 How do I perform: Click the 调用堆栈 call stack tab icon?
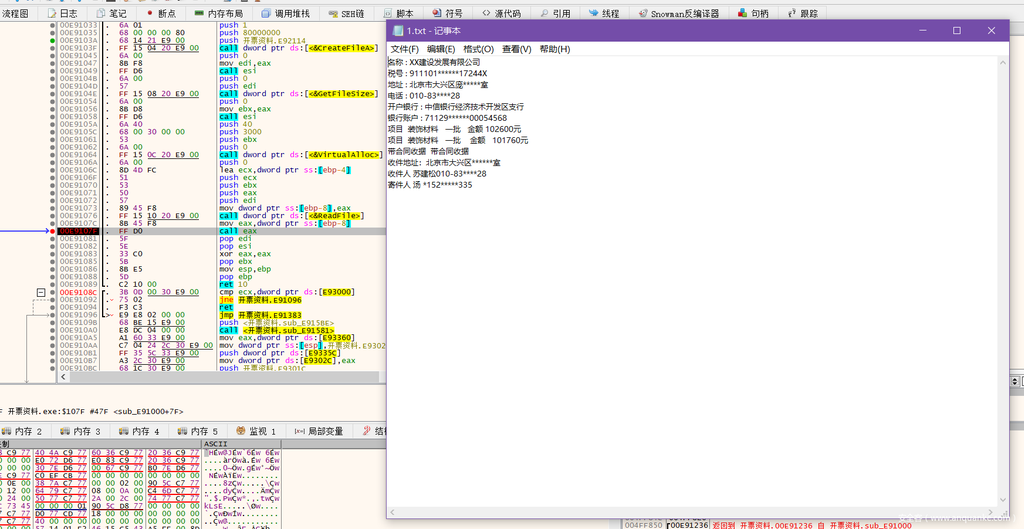click(x=266, y=14)
